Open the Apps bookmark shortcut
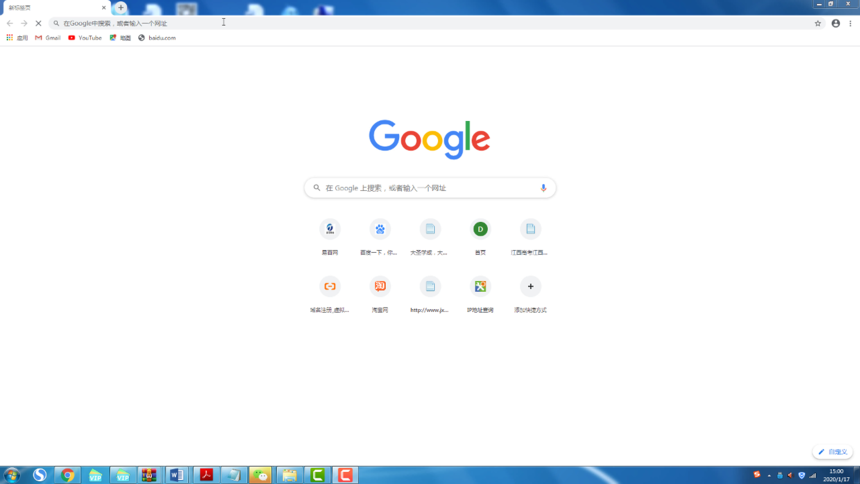860x484 pixels. click(17, 38)
